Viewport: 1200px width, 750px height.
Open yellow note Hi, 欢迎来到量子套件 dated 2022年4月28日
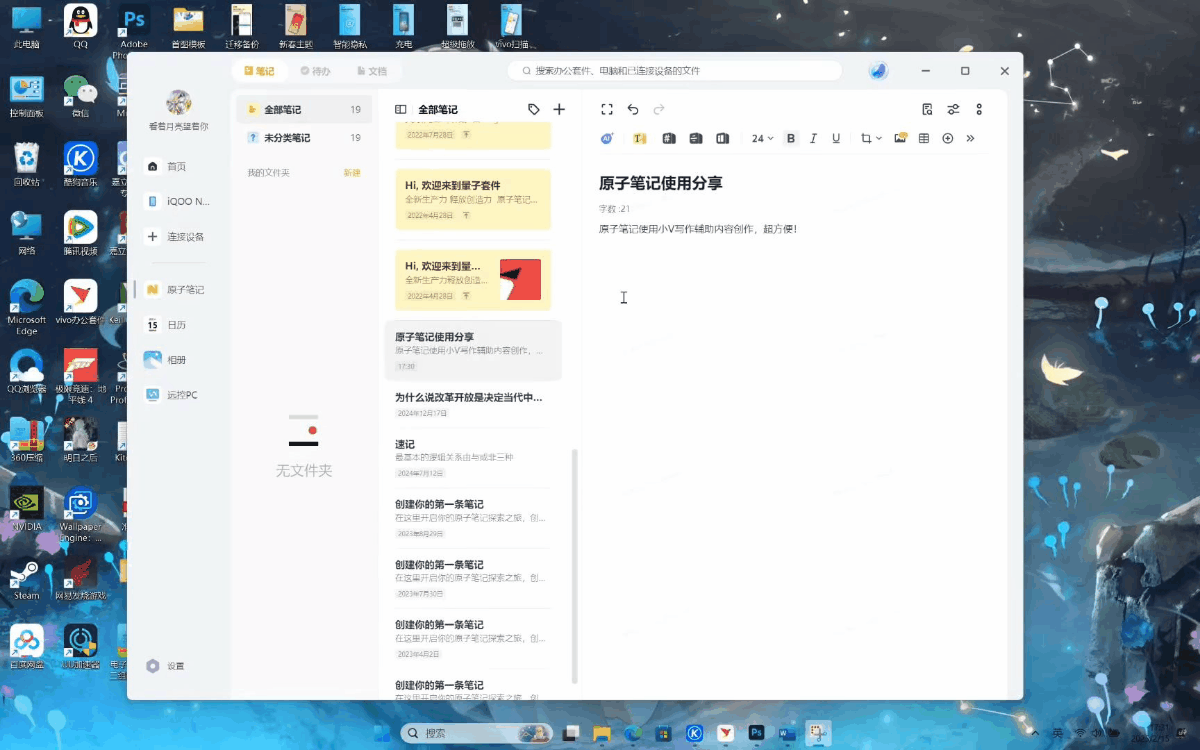click(473, 198)
